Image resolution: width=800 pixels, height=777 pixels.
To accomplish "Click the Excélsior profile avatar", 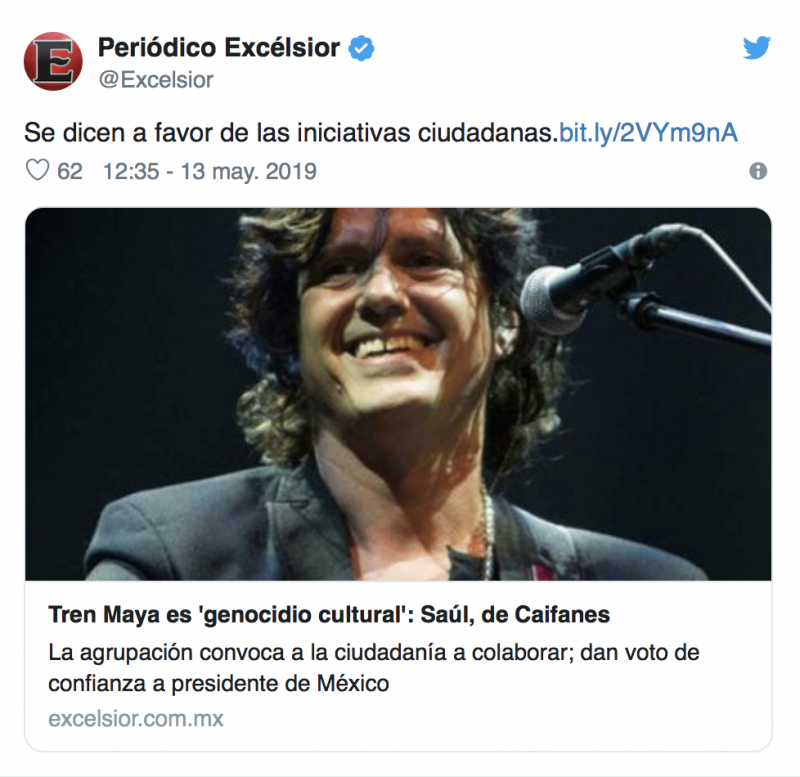I will (53, 61).
